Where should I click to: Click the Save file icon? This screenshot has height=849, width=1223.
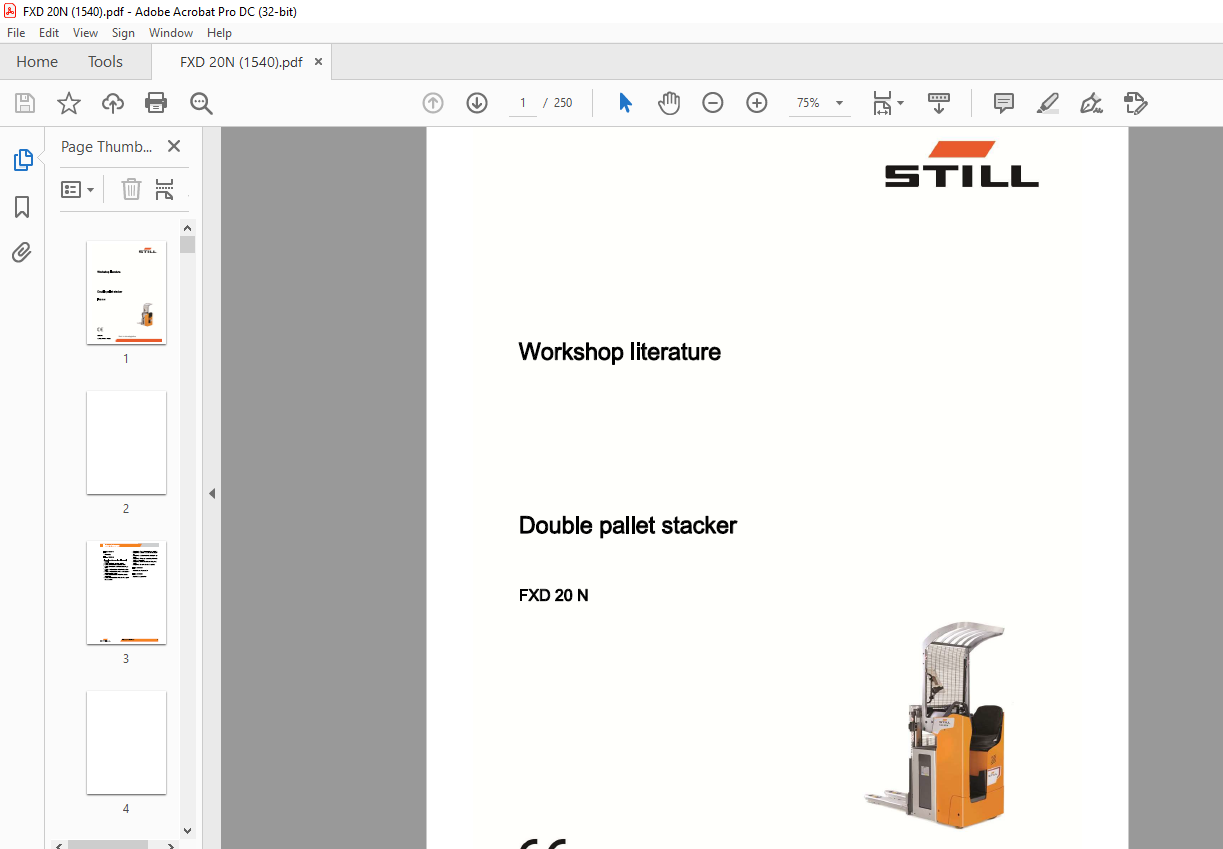[x=25, y=103]
